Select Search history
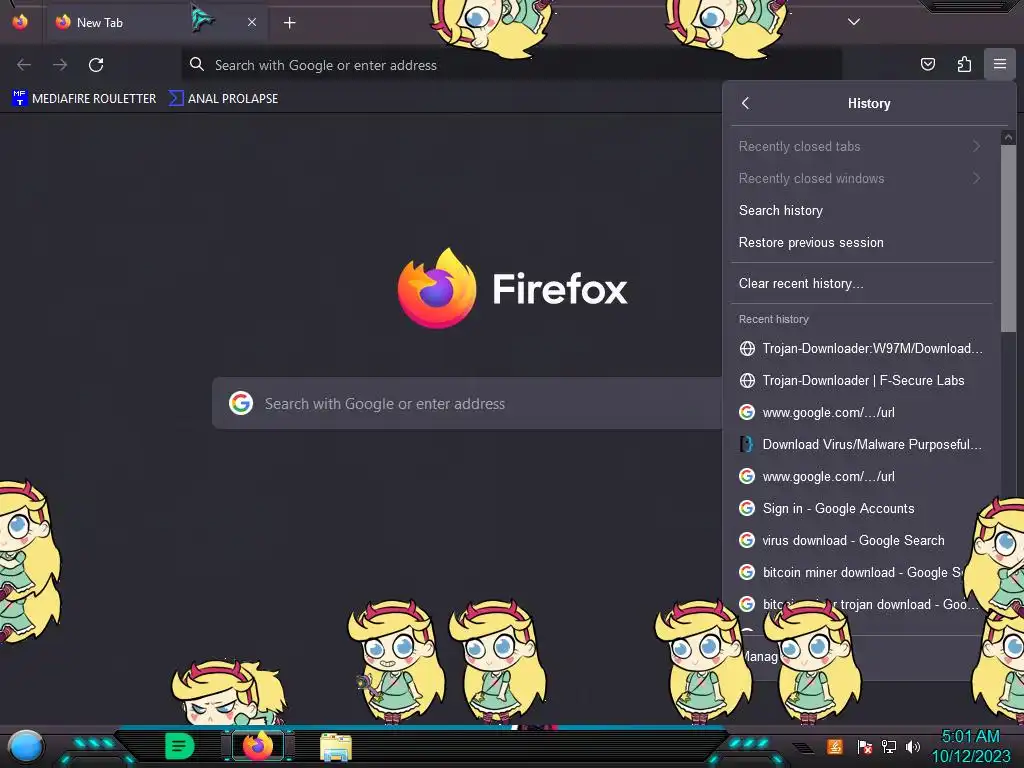1024x768 pixels. 861,210
